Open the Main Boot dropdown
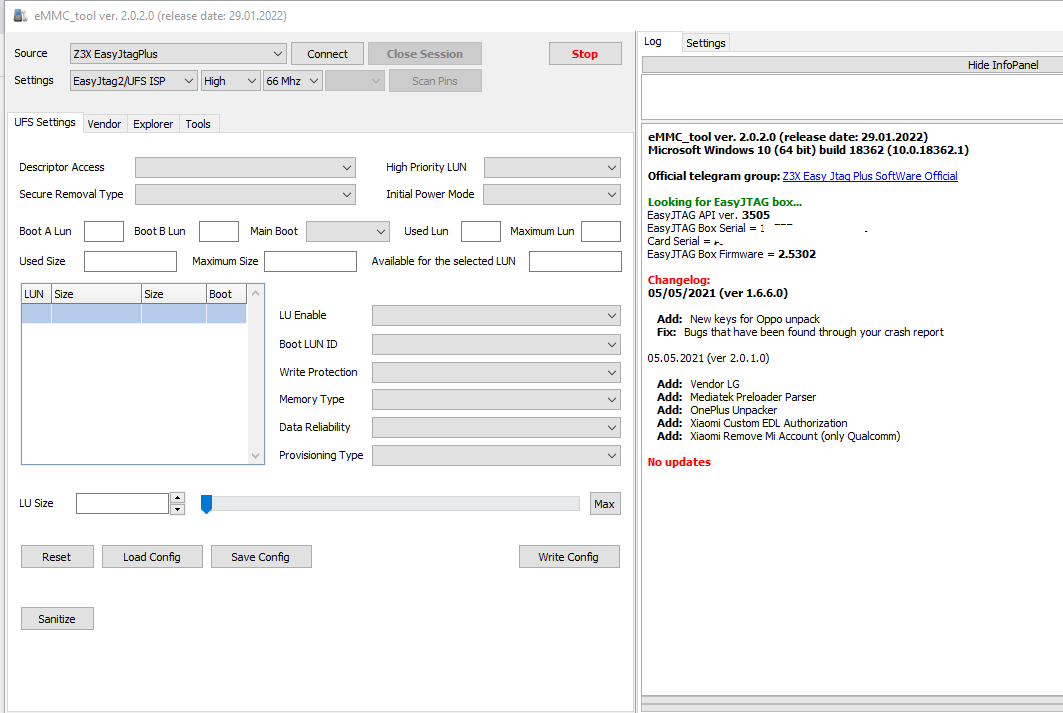Viewport: 1063px width, 713px height. pyautogui.click(x=348, y=231)
